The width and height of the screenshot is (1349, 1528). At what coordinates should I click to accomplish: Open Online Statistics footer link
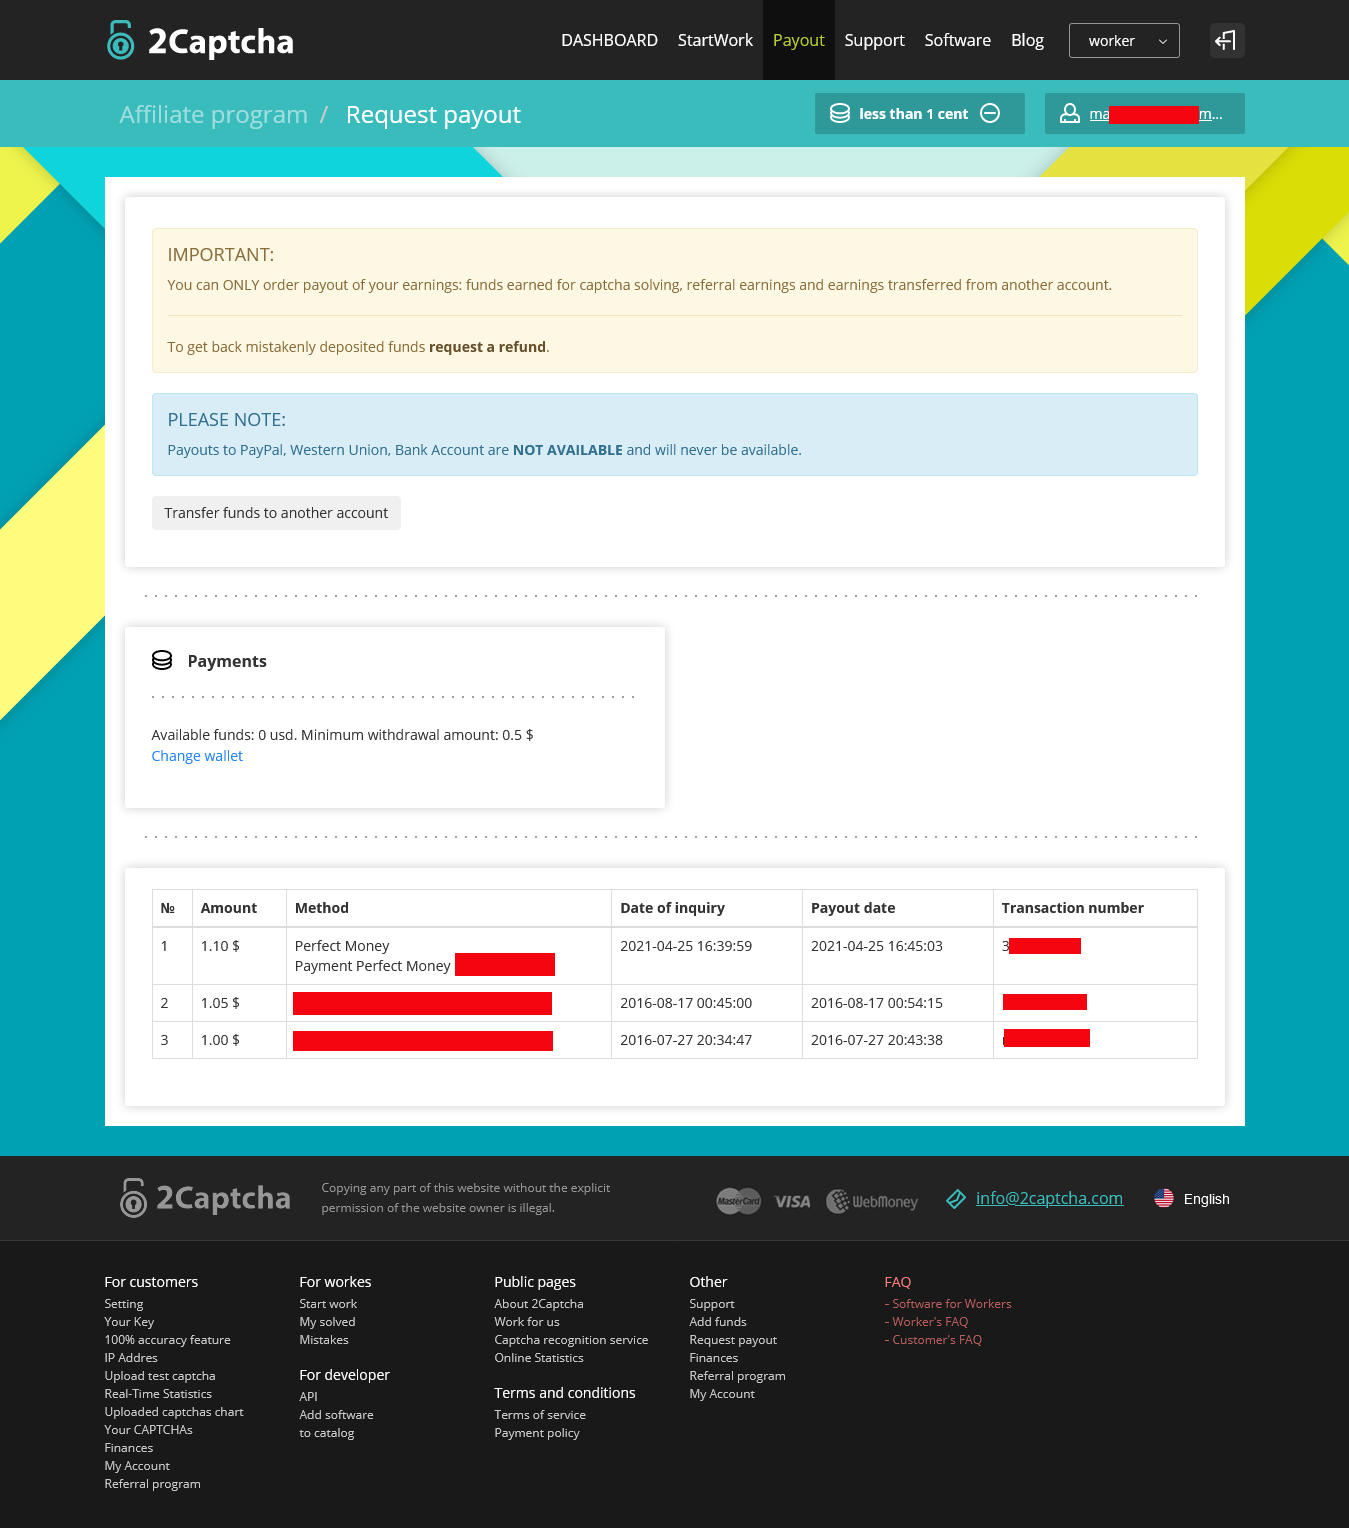pyautogui.click(x=539, y=1358)
